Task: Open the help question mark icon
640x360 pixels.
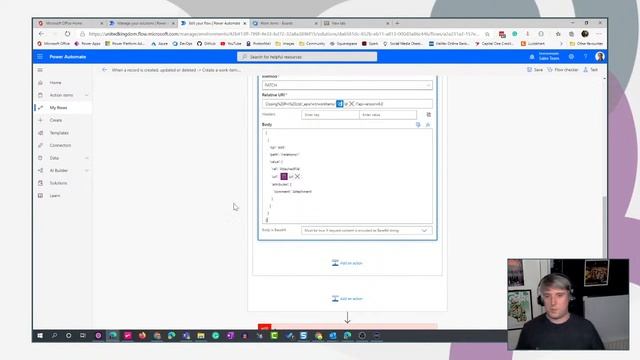Action: coord(585,57)
